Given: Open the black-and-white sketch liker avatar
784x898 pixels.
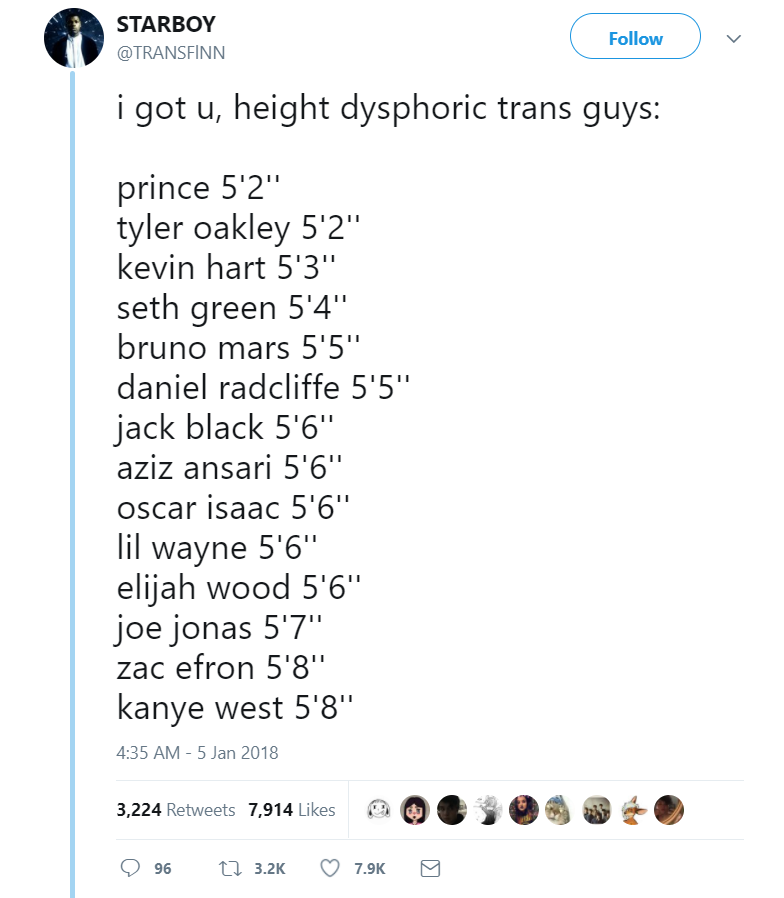Looking at the screenshot, I should pyautogui.click(x=487, y=810).
